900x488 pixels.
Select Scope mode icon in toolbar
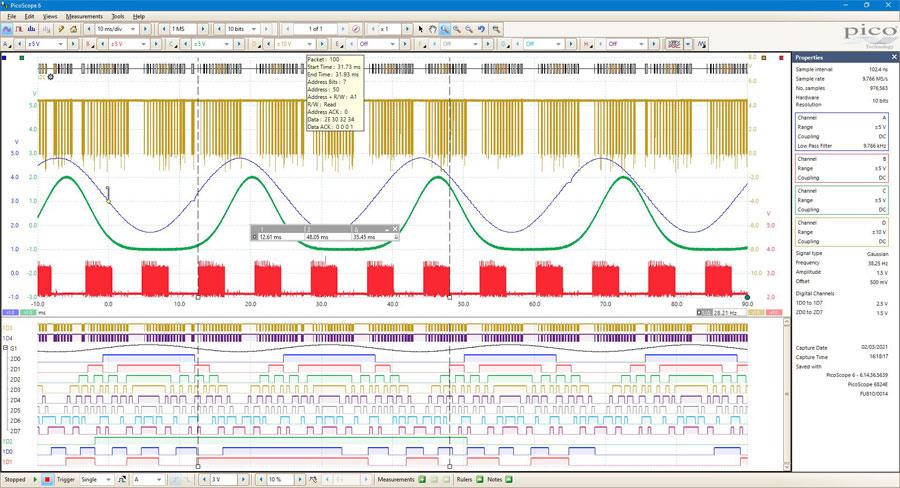tap(7, 29)
